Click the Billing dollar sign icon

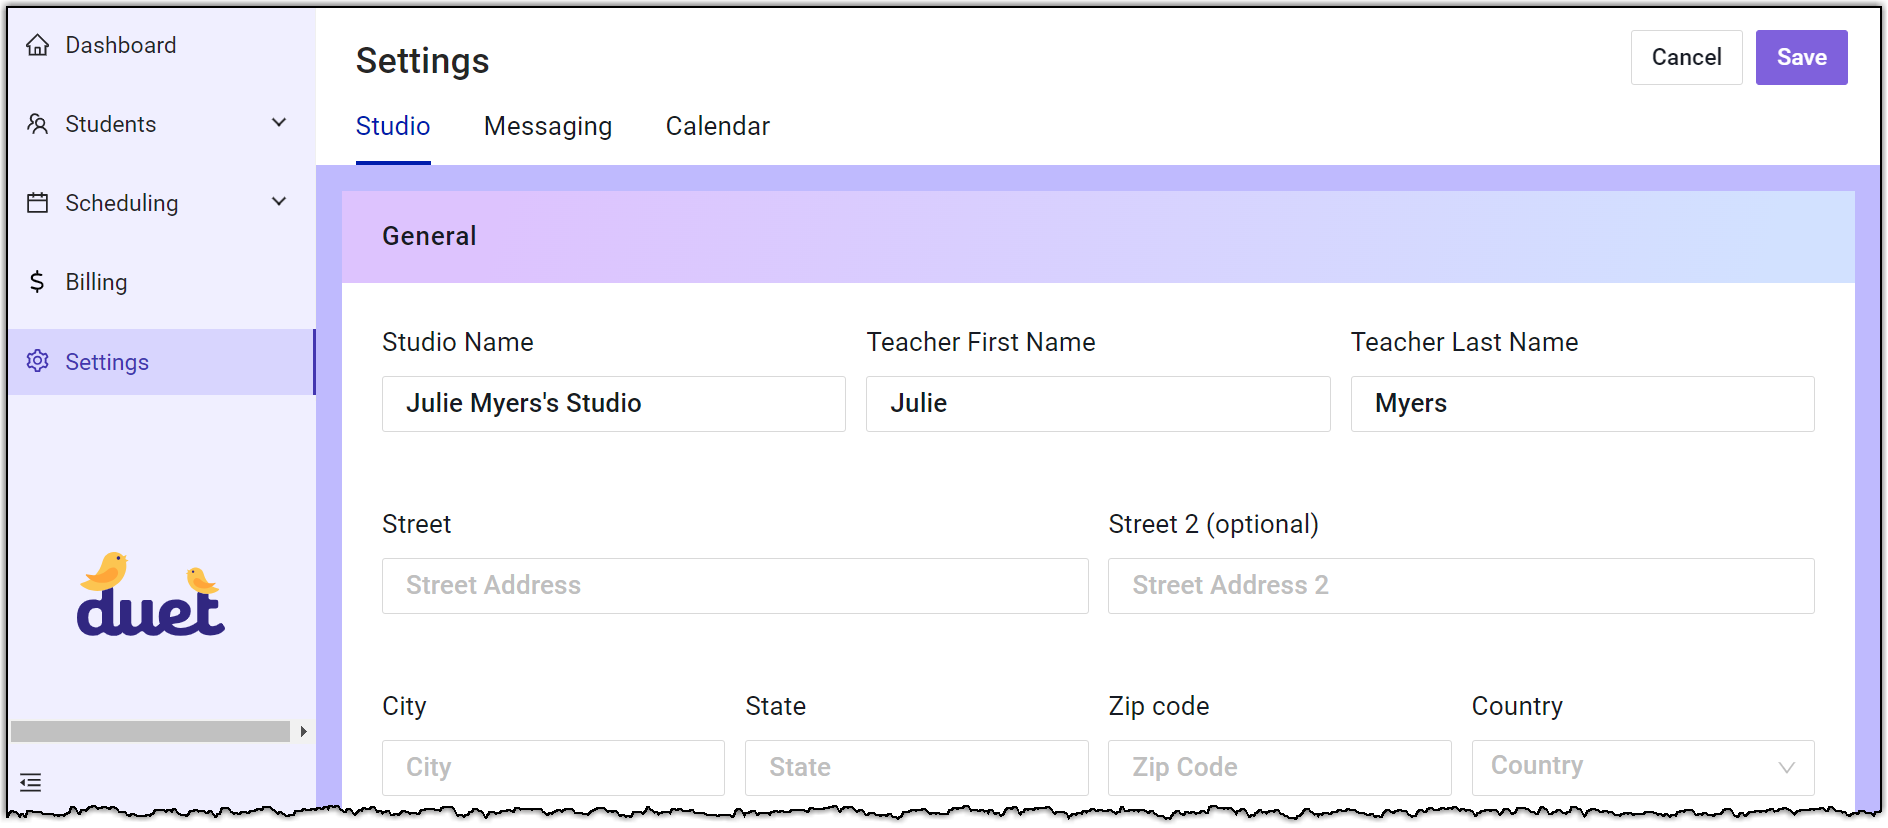click(38, 282)
